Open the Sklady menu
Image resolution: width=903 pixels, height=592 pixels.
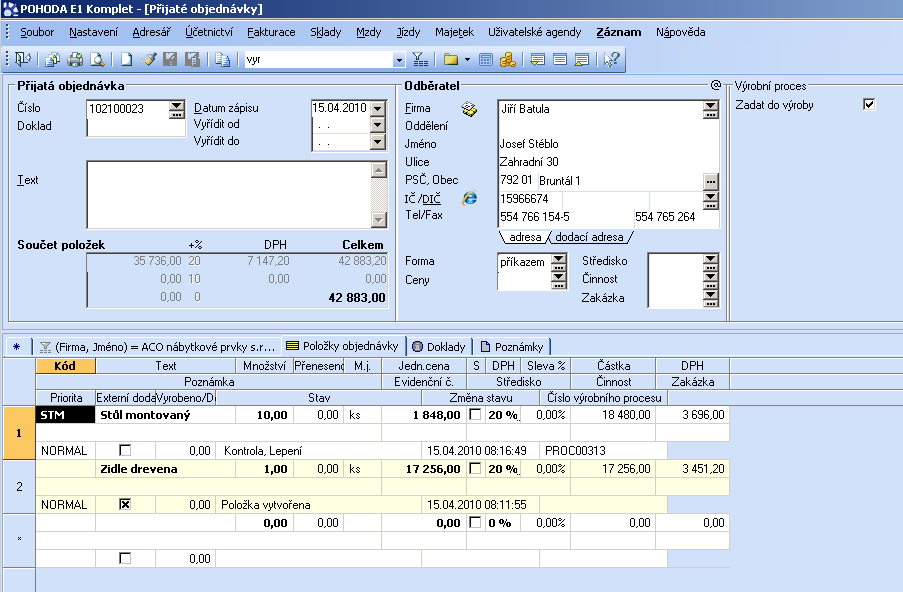[325, 32]
